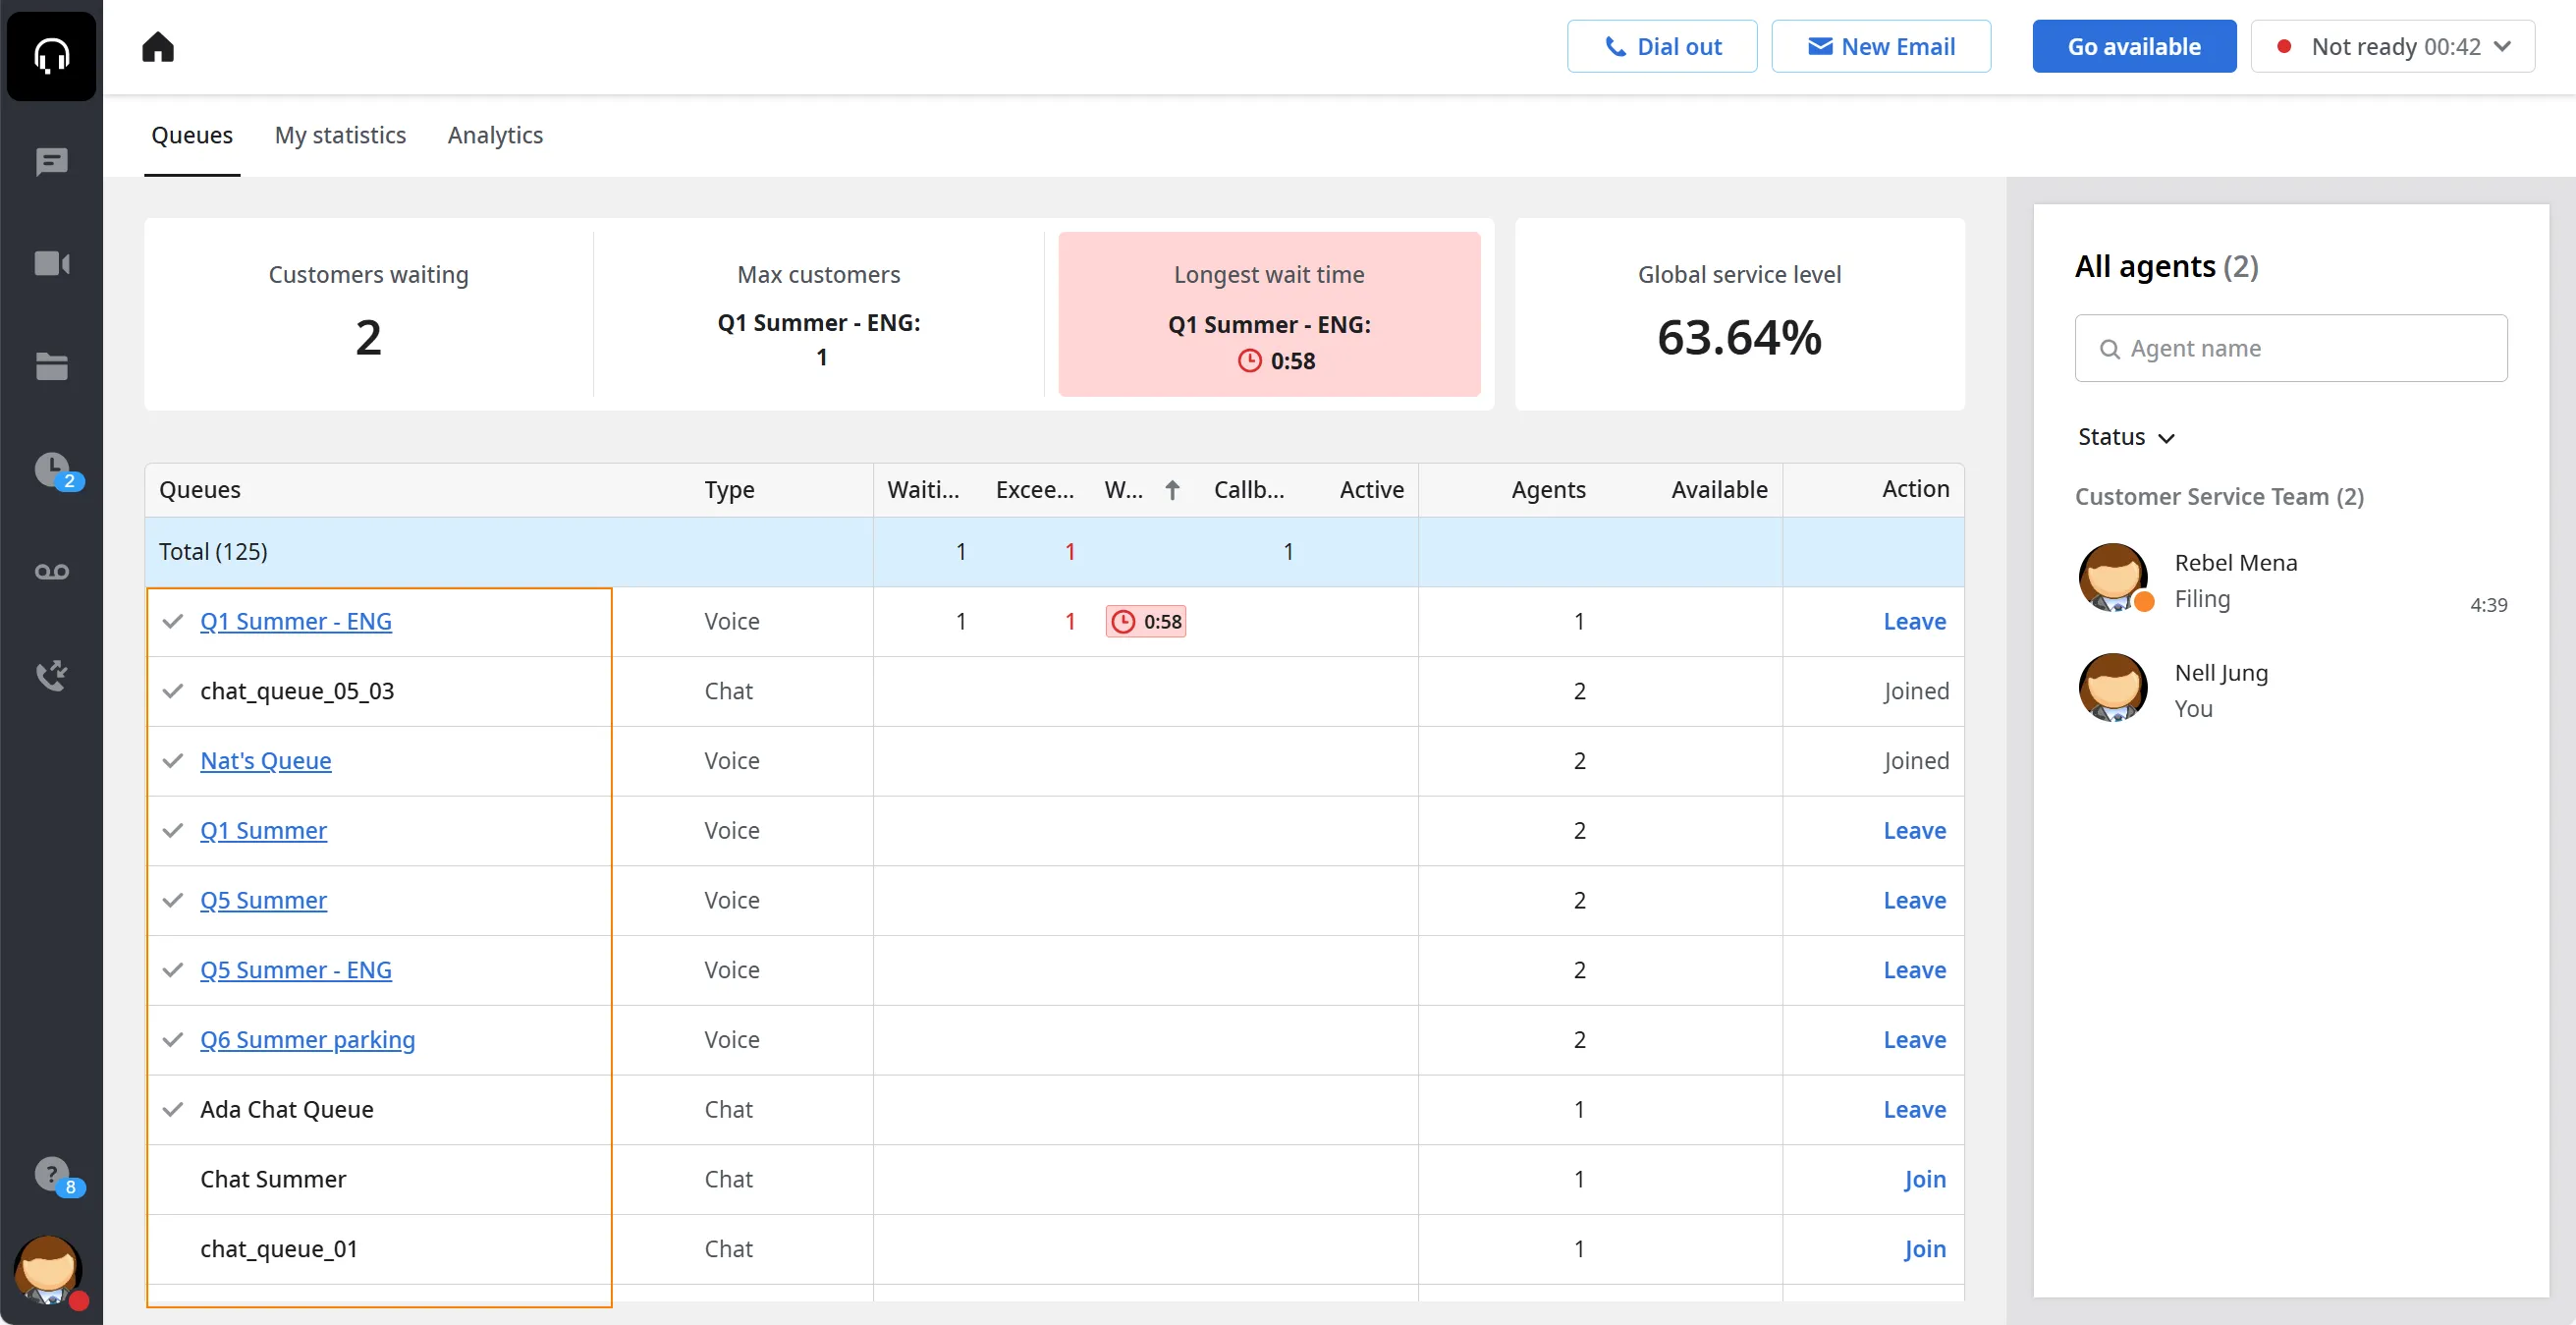Switch to the Analytics tab
This screenshot has height=1325, width=2576.
click(495, 135)
